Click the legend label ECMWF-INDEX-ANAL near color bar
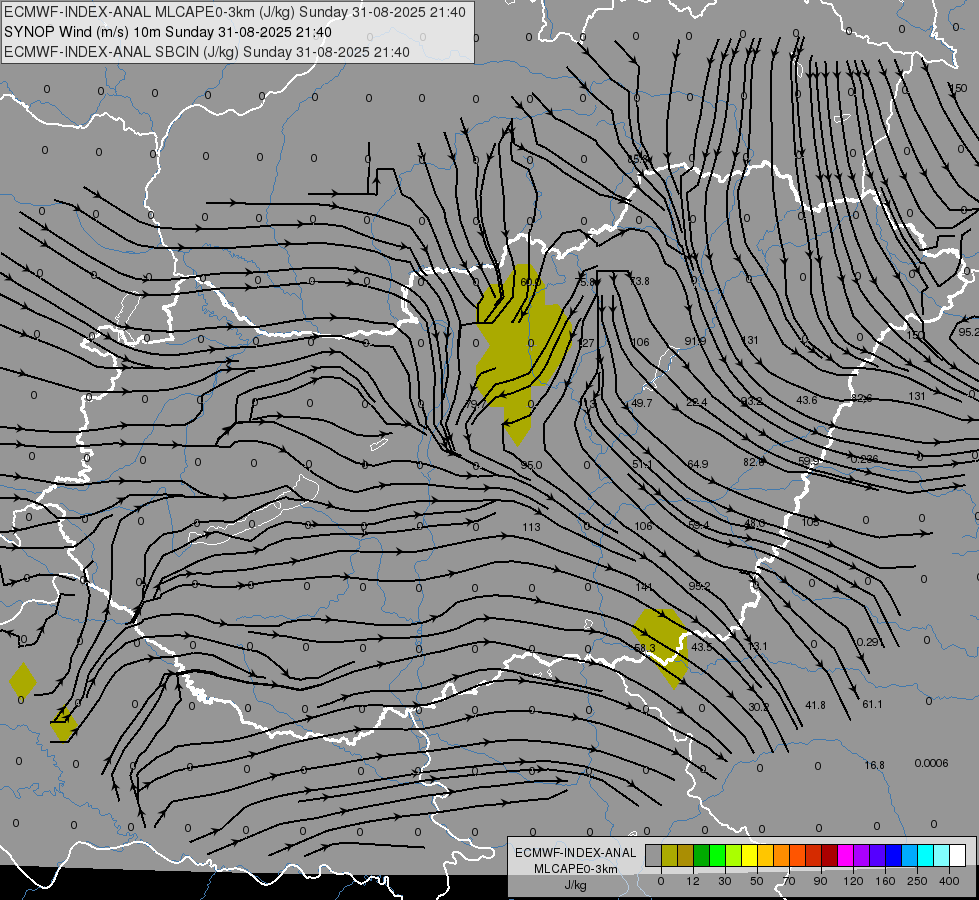 [576, 853]
